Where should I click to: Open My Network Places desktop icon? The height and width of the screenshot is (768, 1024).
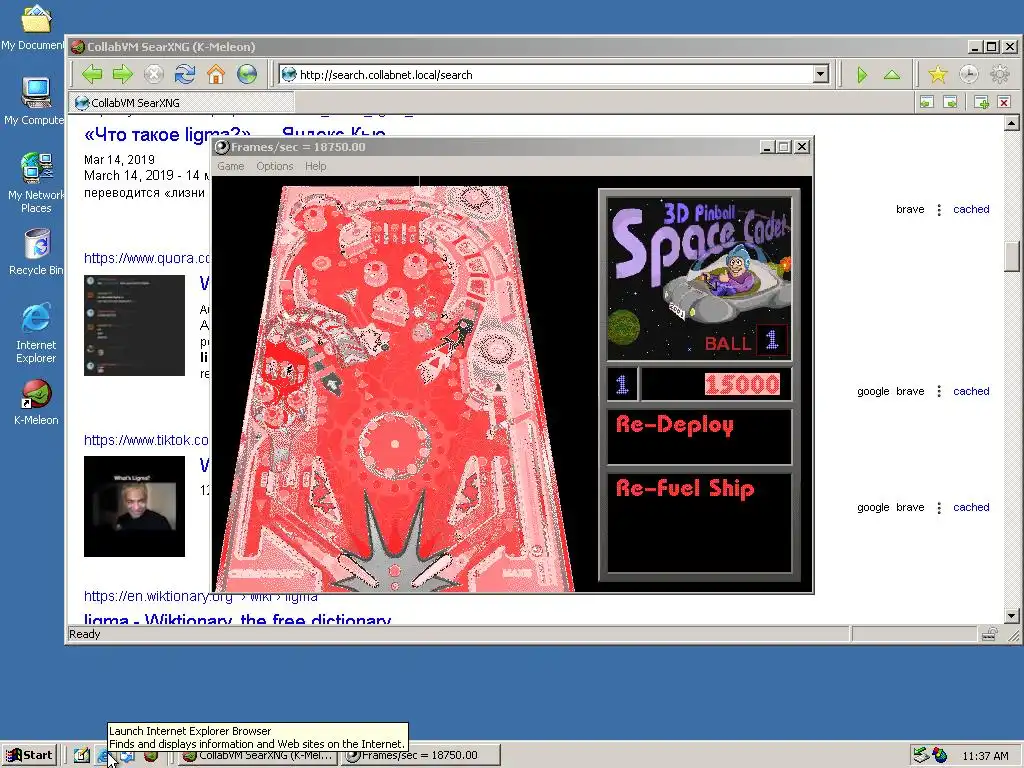pos(35,182)
